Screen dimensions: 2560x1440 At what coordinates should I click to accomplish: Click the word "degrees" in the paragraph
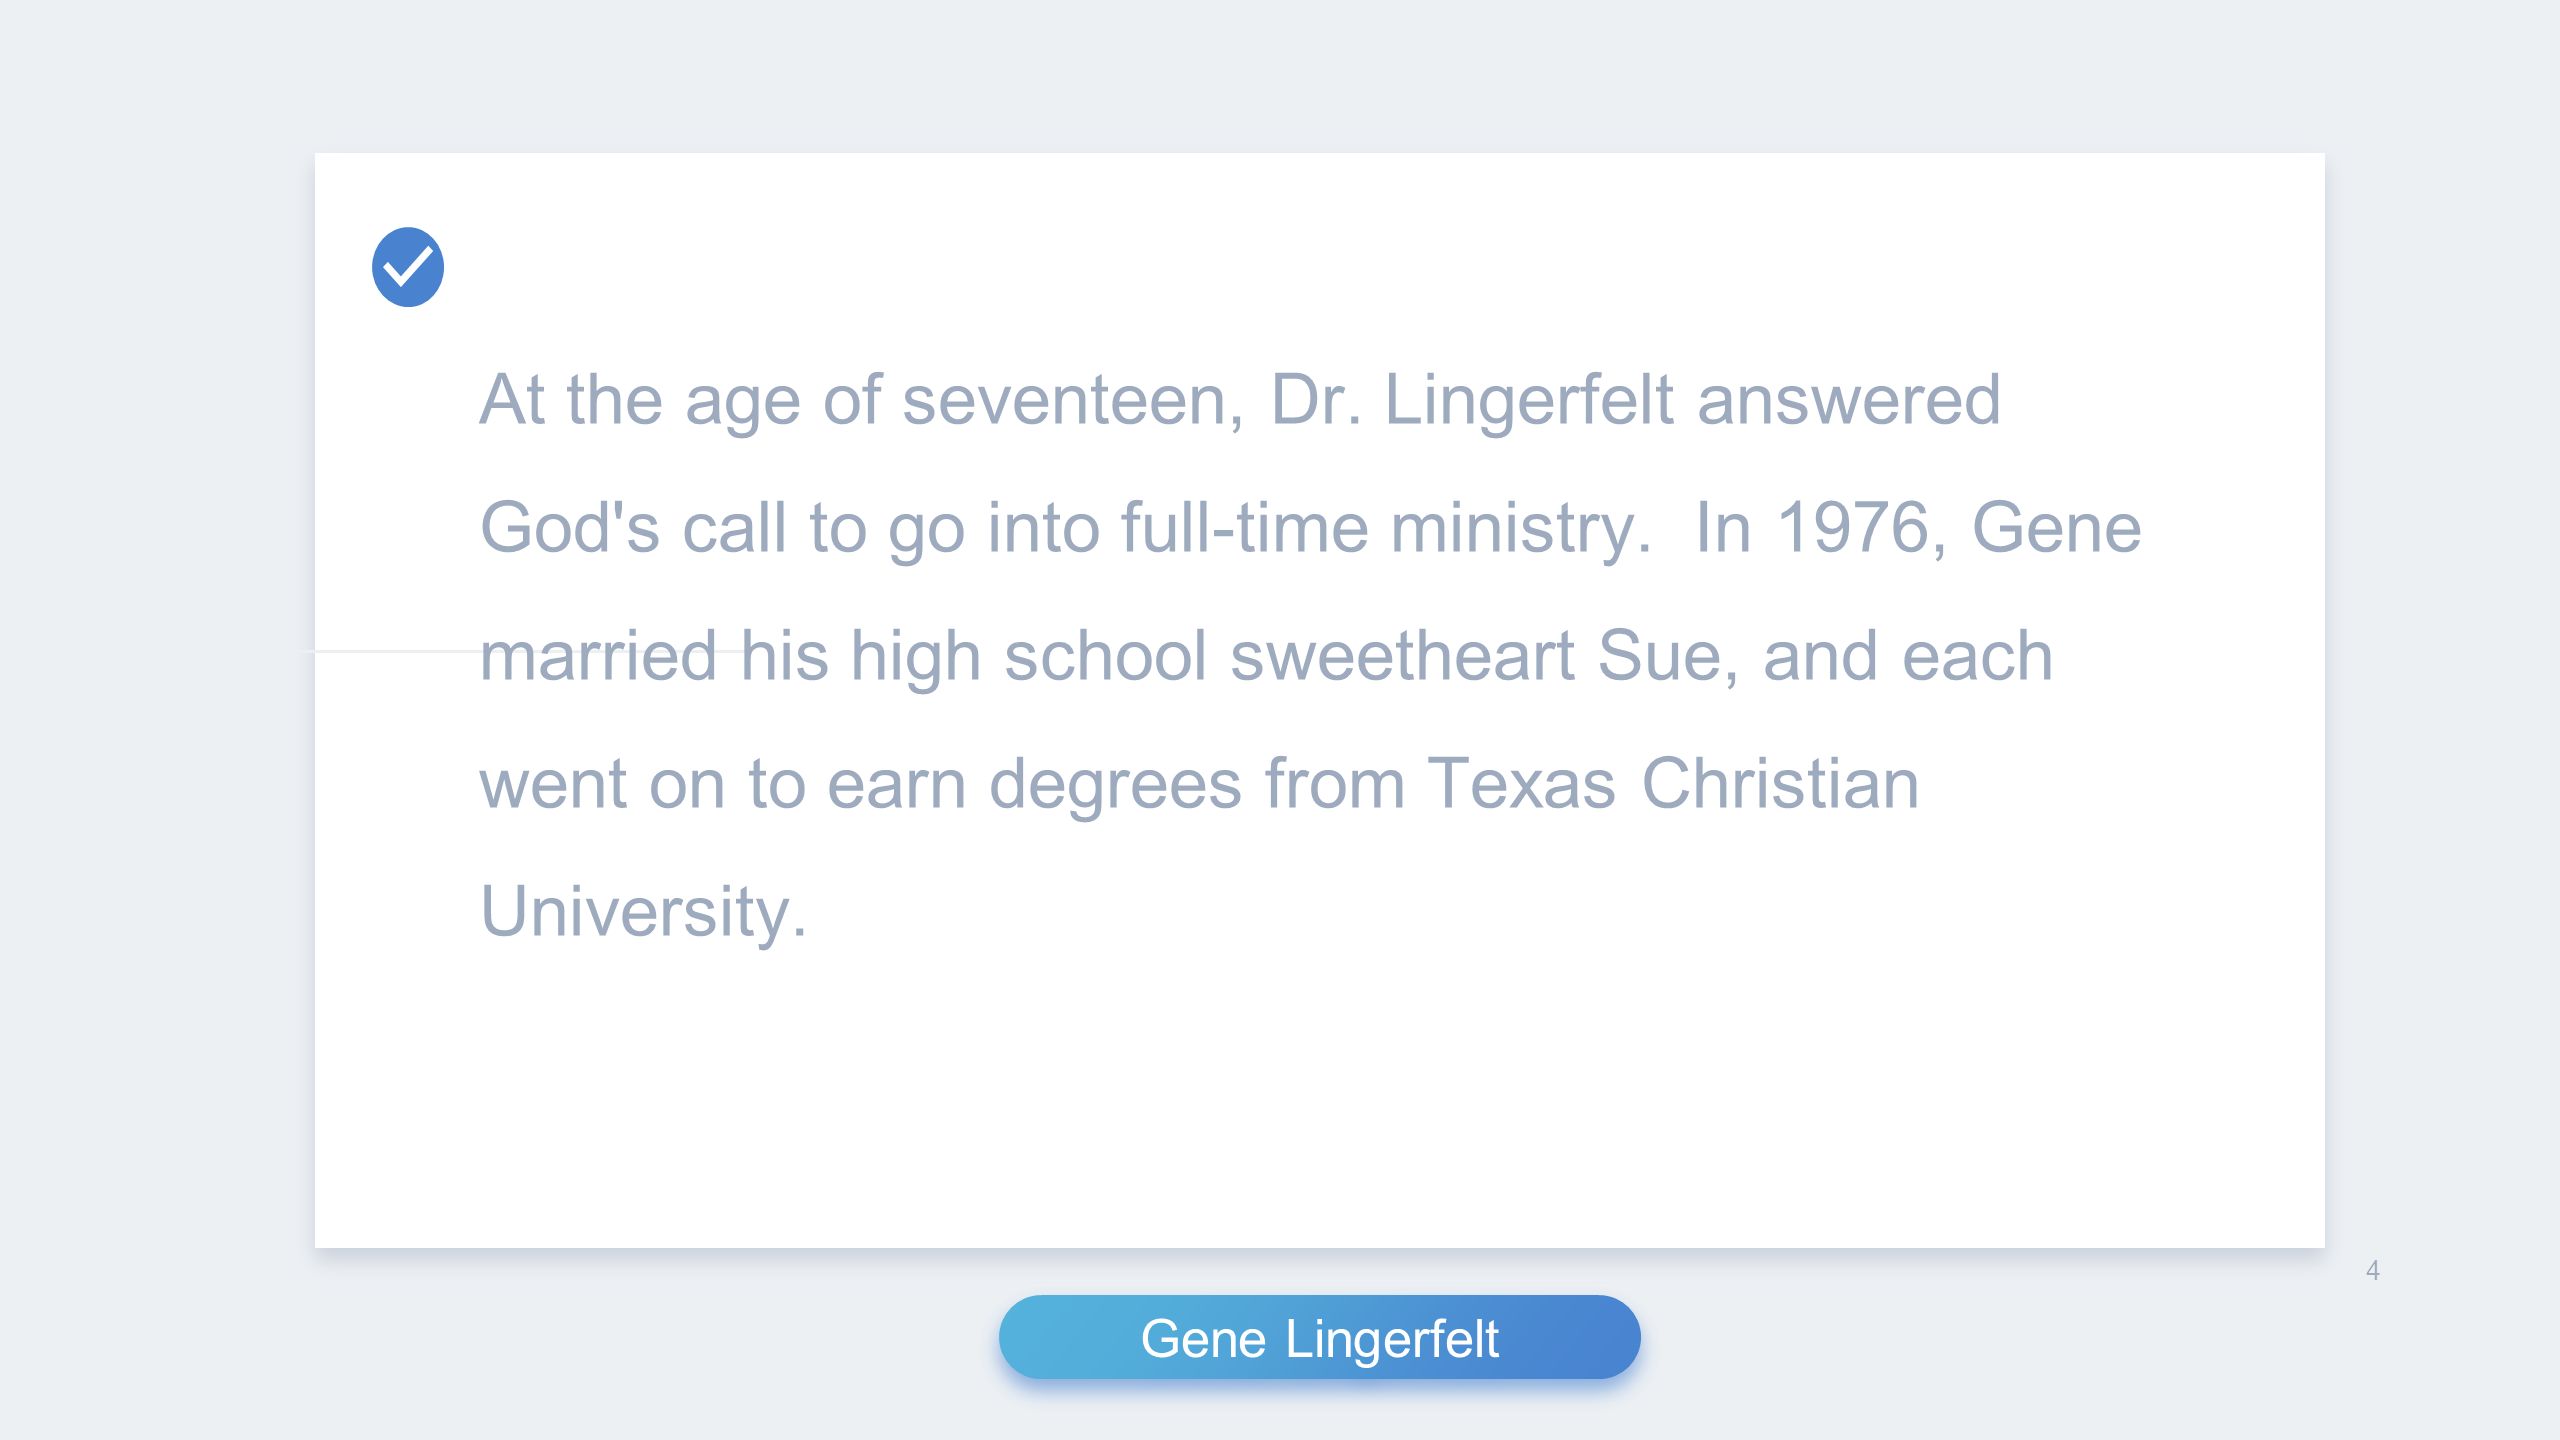click(x=1115, y=785)
